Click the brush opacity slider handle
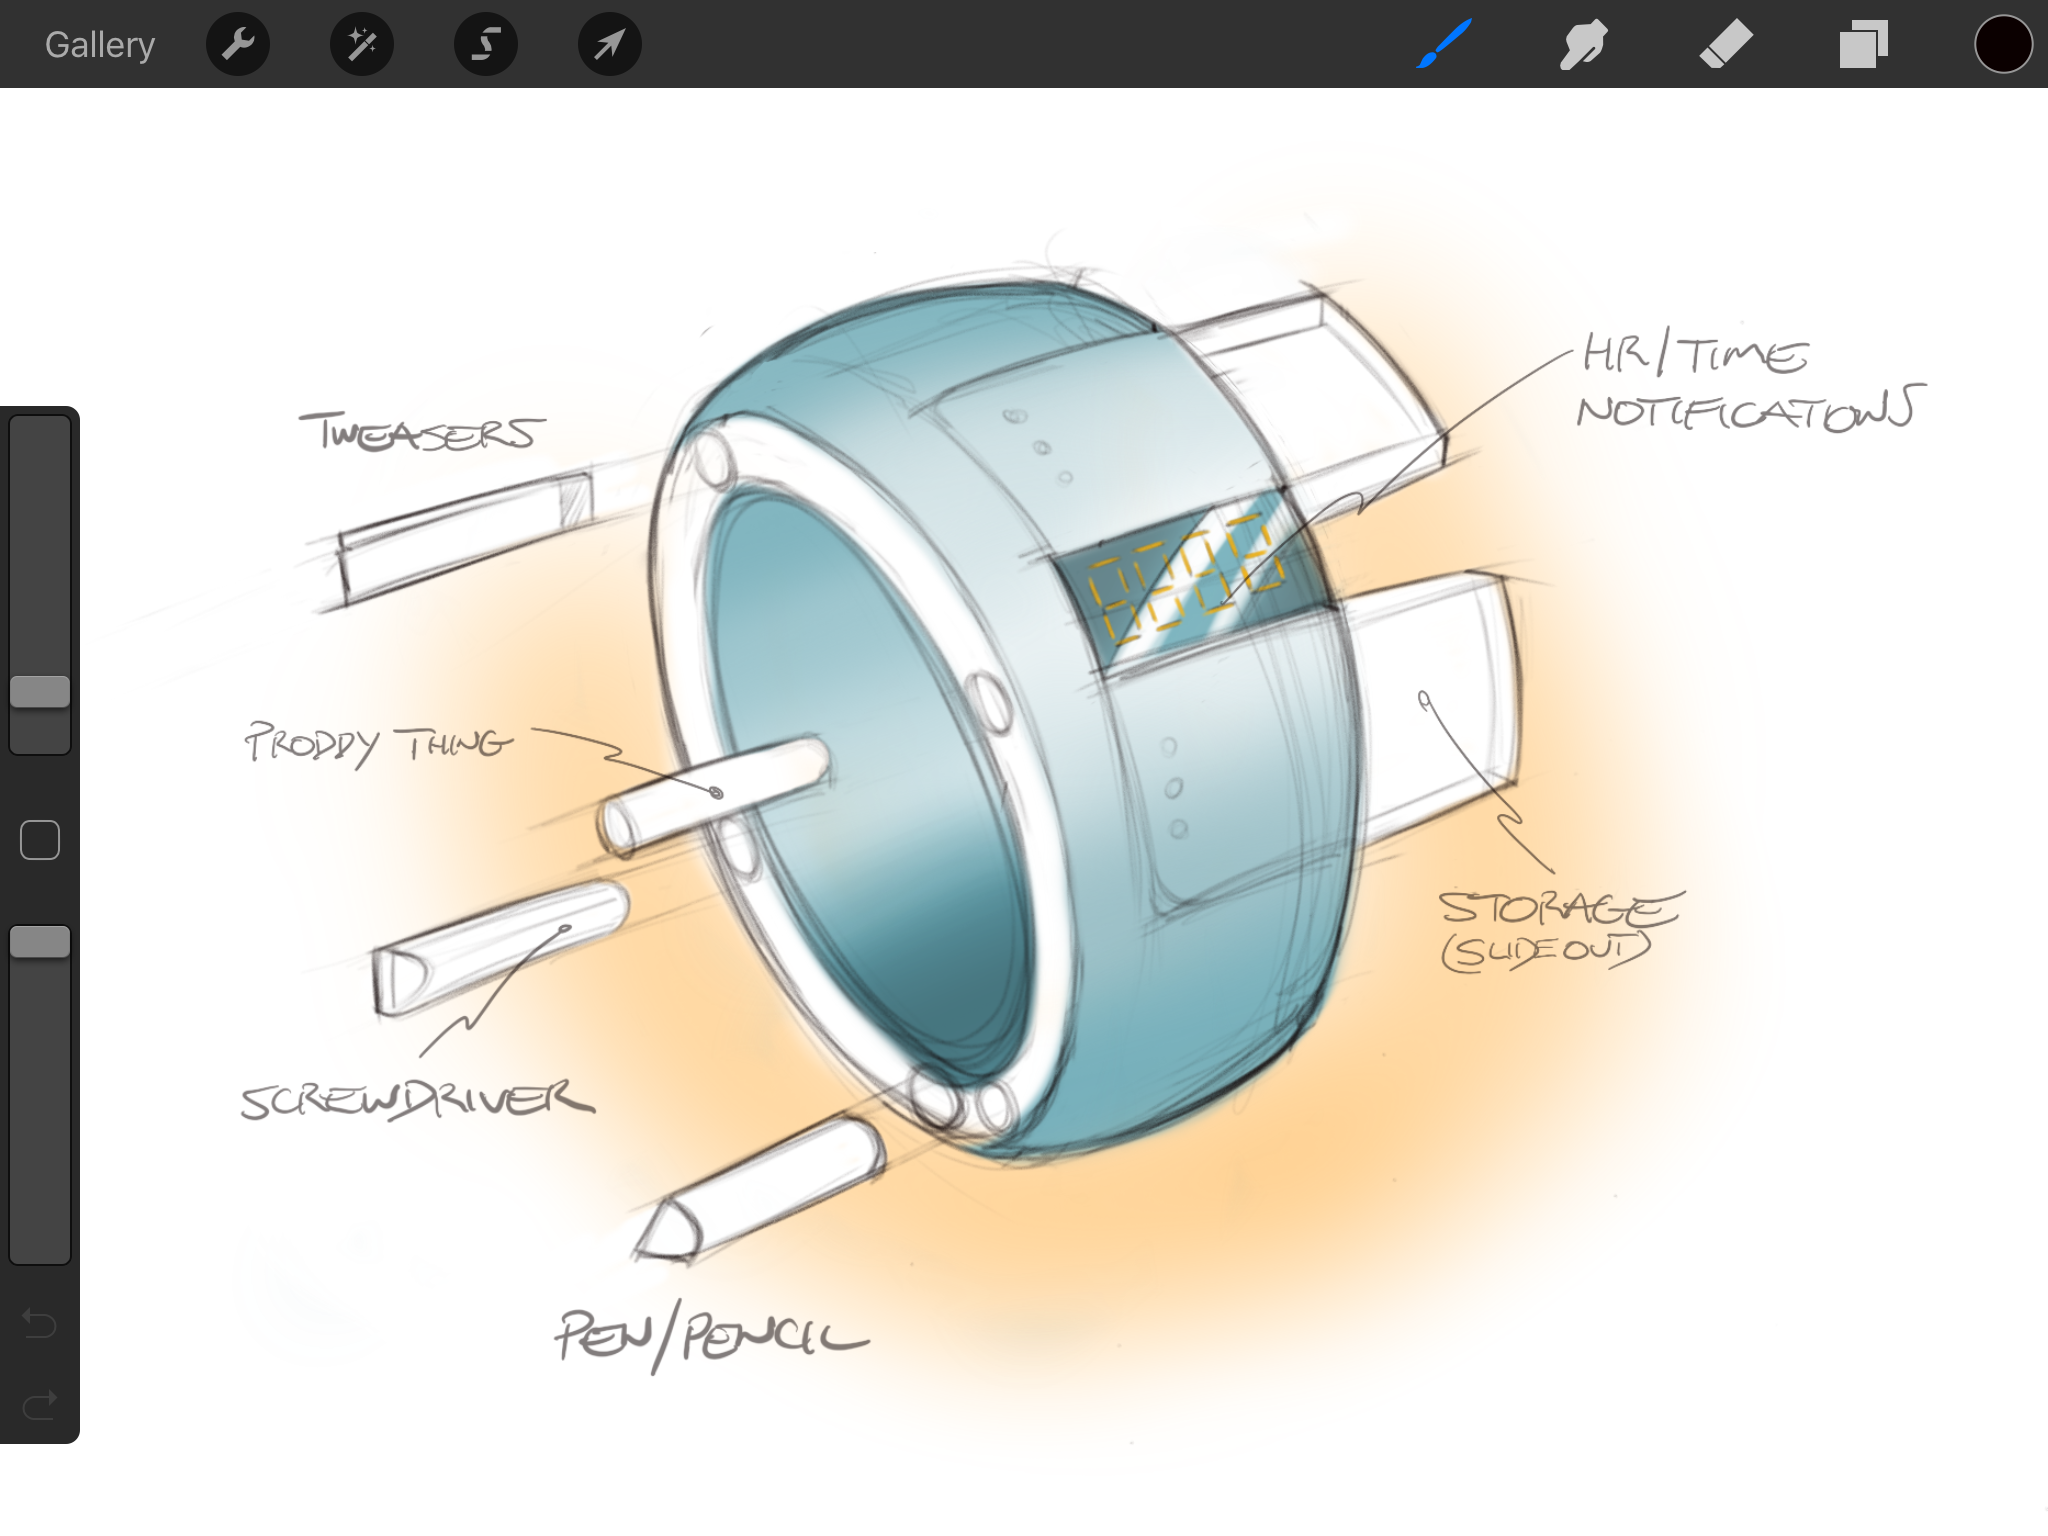 (x=40, y=942)
